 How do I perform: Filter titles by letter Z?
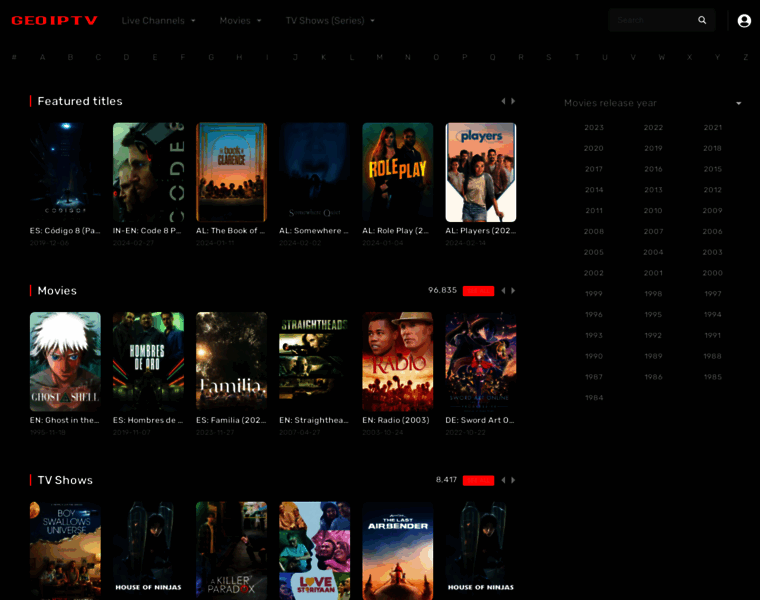tap(745, 57)
